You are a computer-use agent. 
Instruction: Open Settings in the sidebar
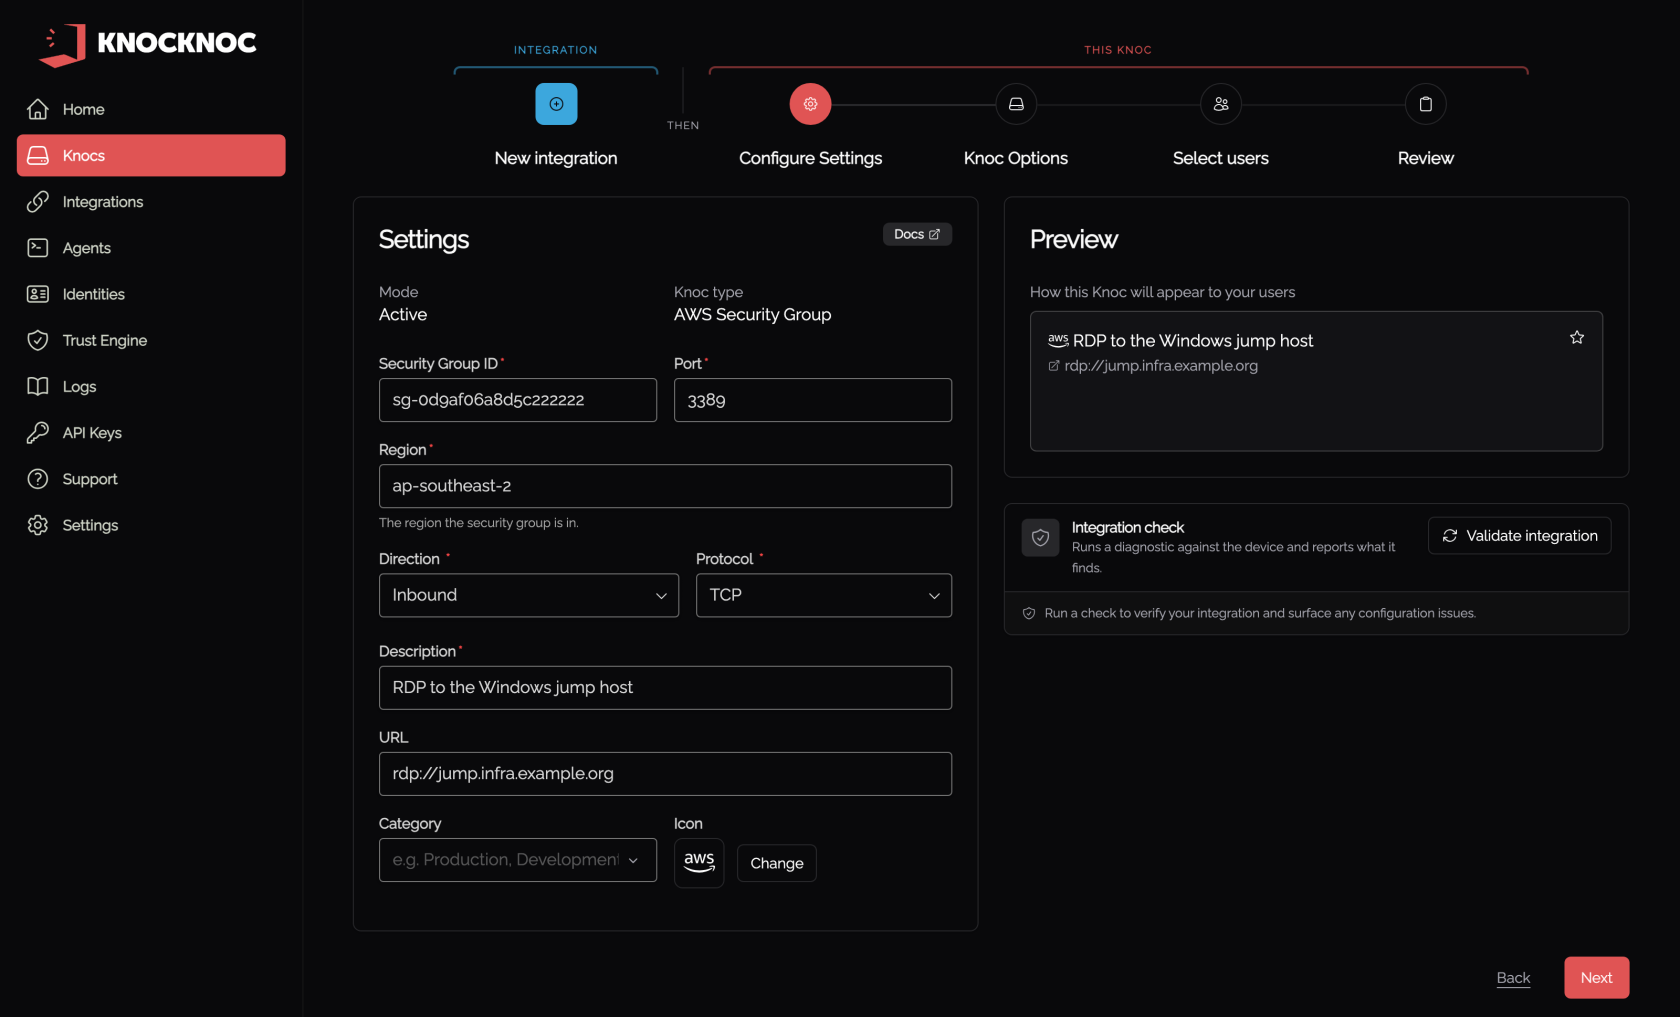tap(151, 525)
